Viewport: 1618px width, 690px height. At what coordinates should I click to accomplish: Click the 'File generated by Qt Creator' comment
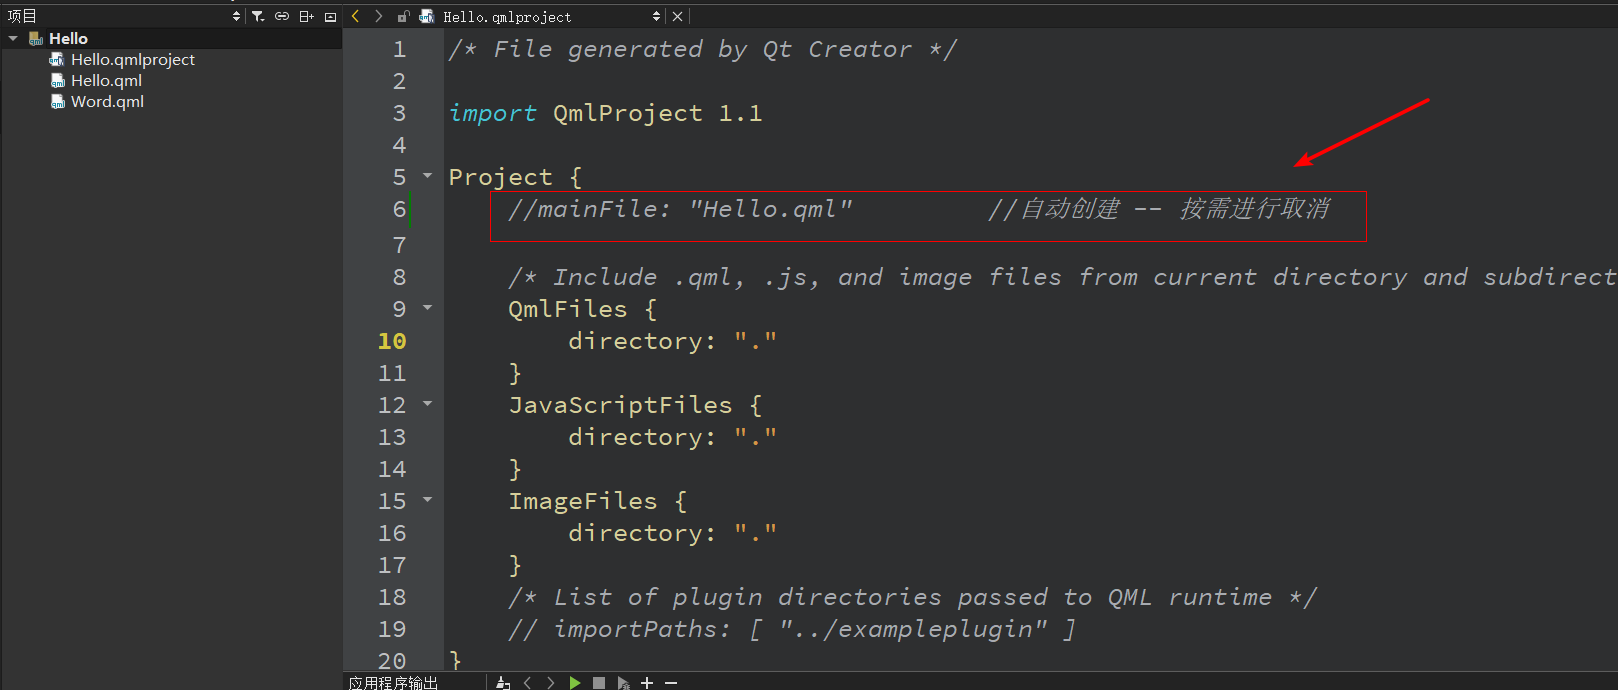click(x=702, y=49)
